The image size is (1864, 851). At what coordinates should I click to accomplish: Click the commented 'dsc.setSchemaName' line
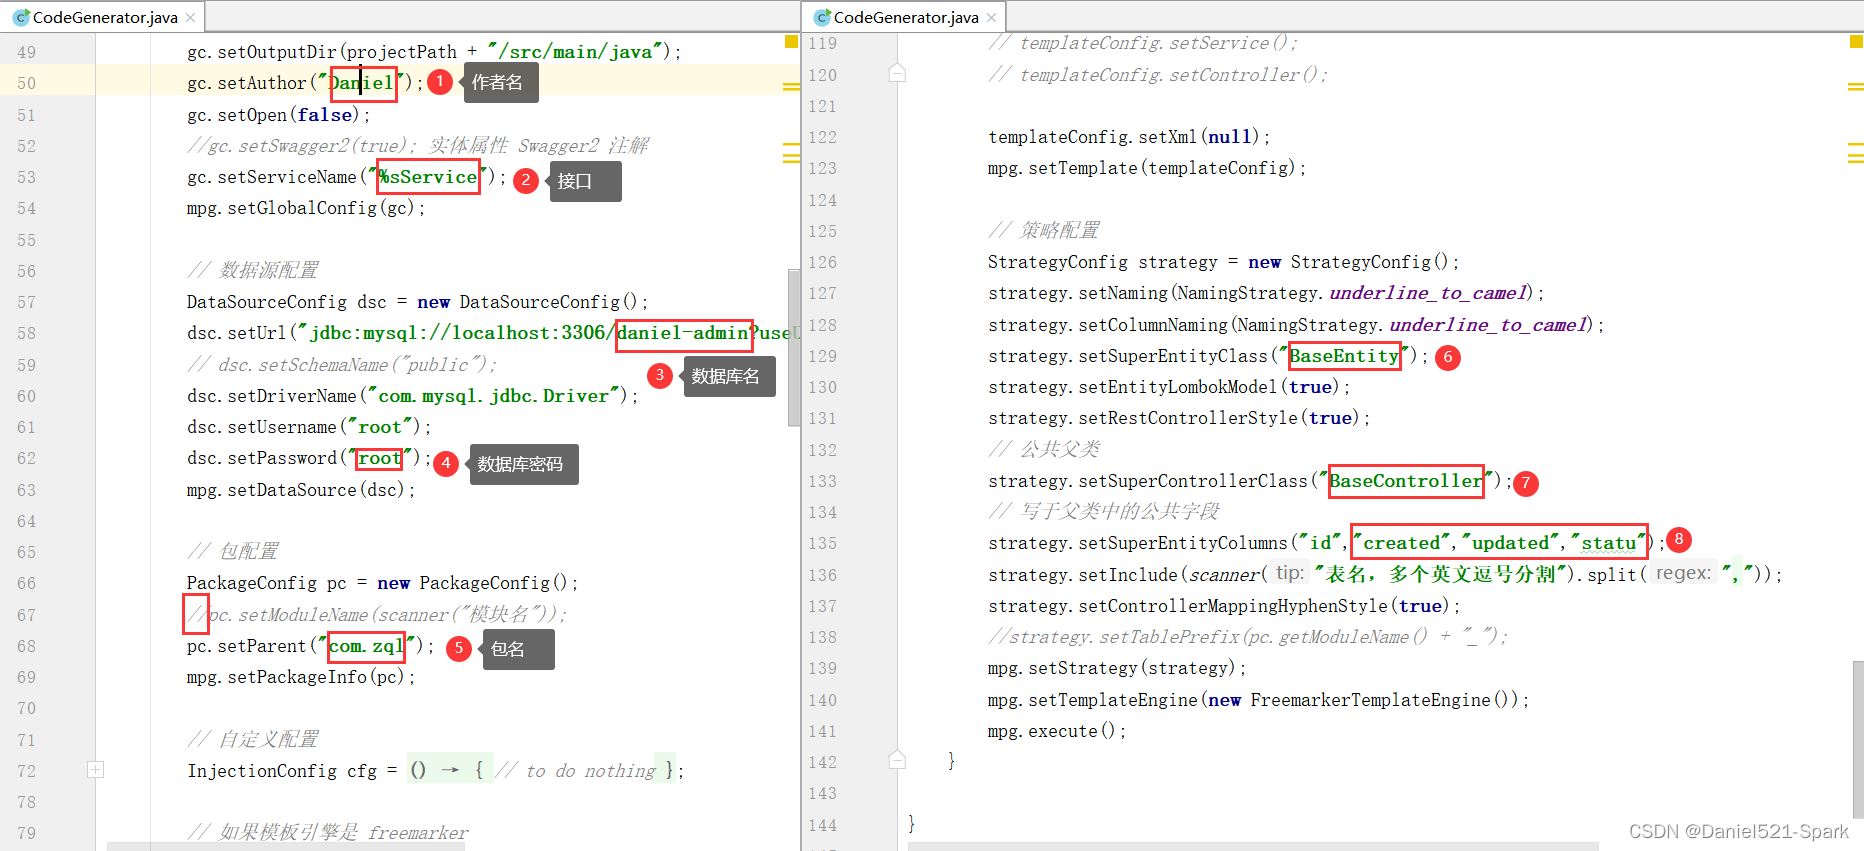point(342,365)
